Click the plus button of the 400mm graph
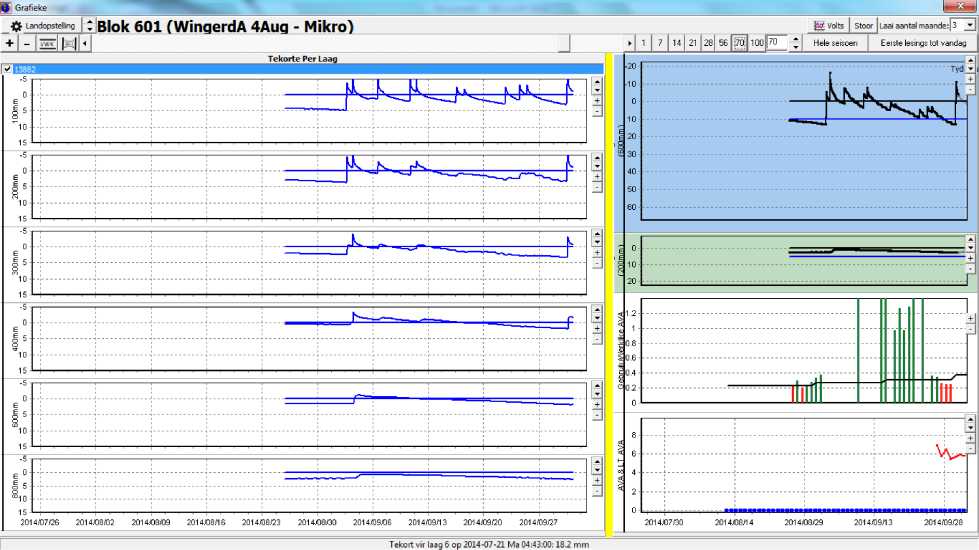This screenshot has height=550, width=979. (x=597, y=328)
